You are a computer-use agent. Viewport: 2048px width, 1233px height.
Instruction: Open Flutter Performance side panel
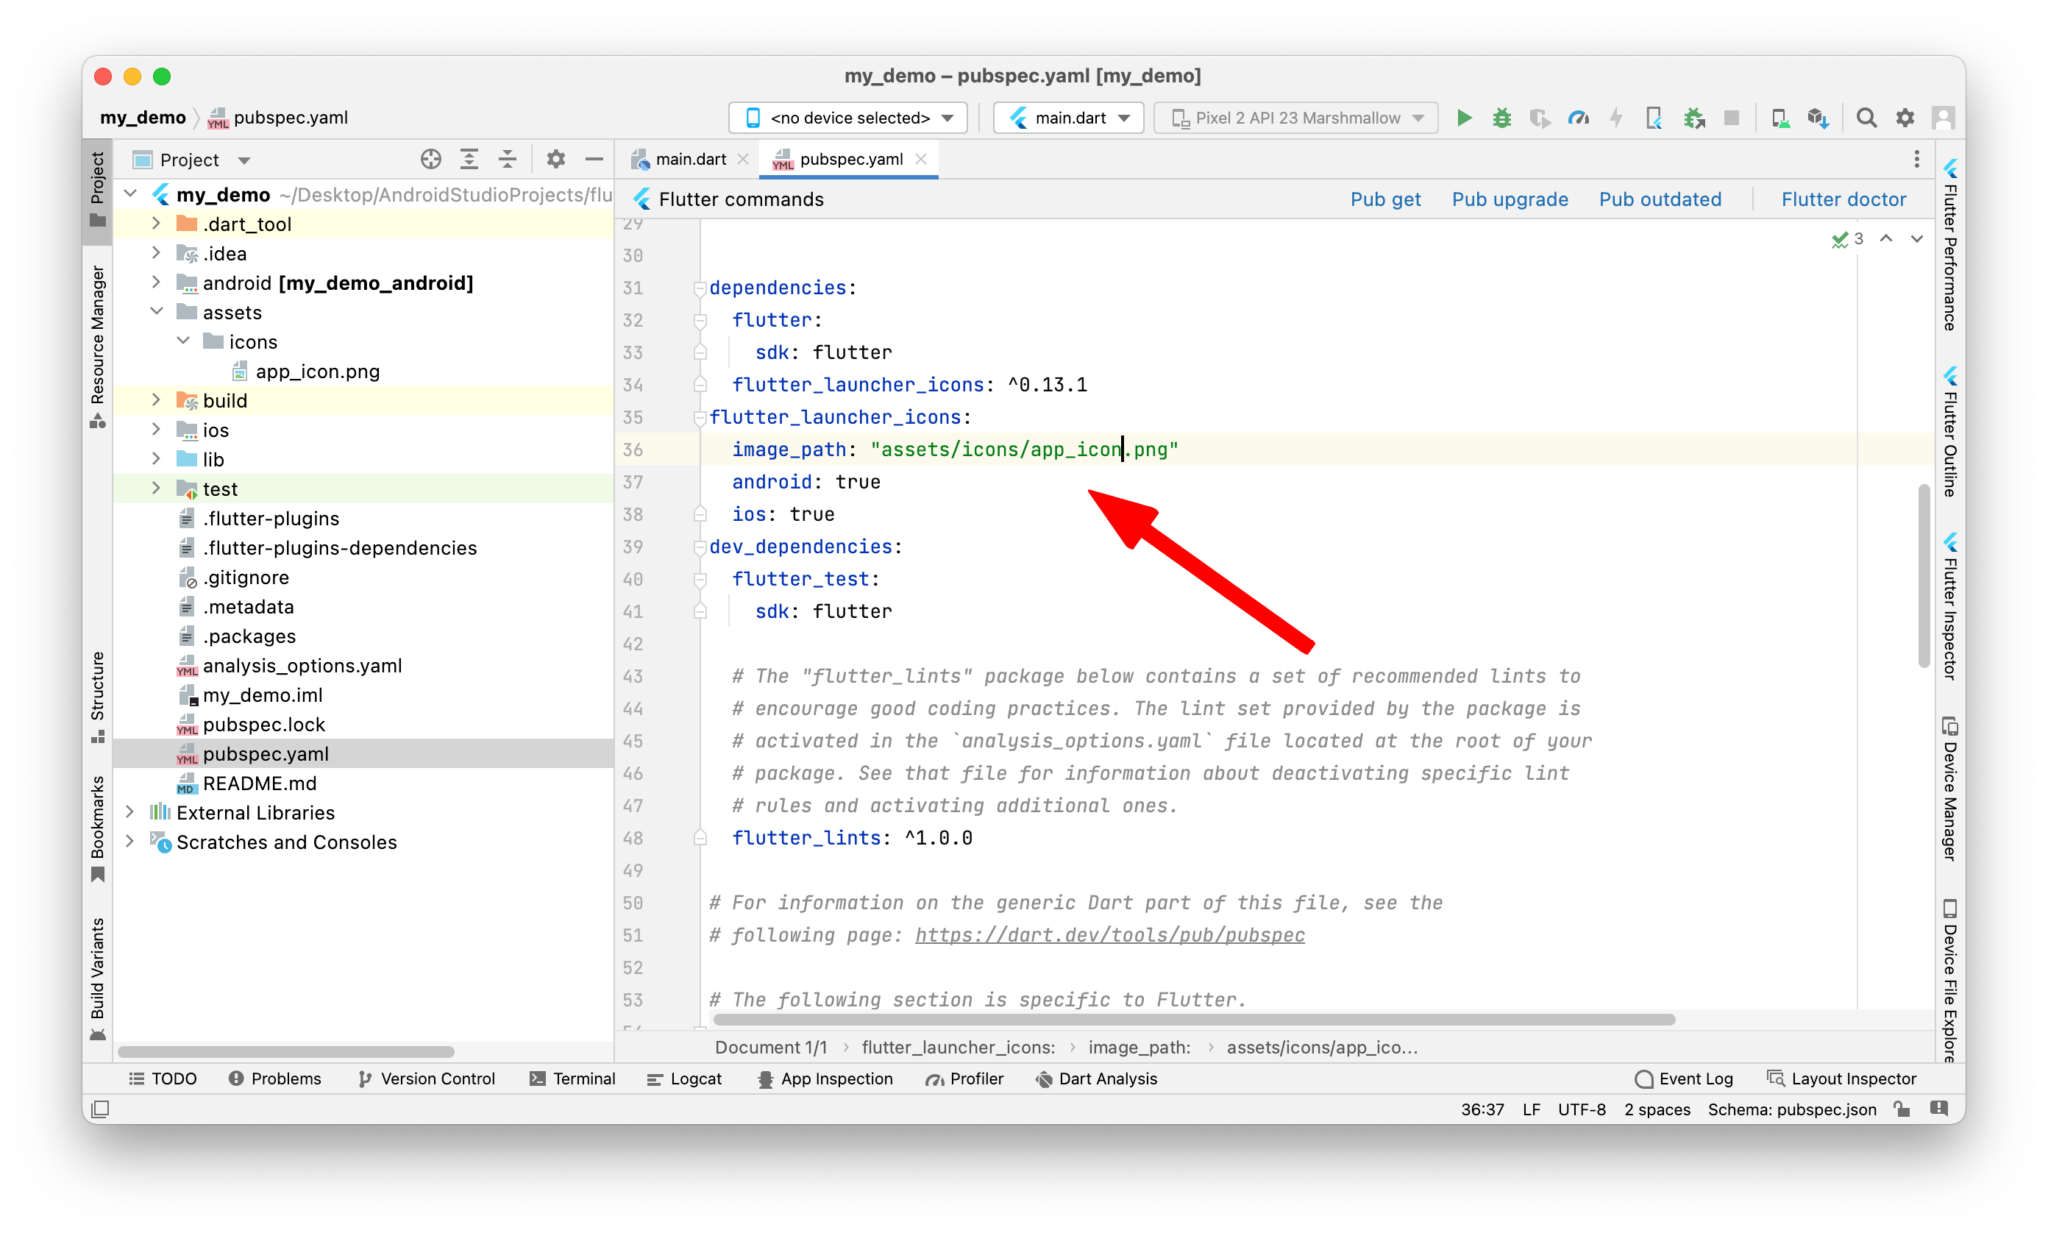click(x=1950, y=245)
